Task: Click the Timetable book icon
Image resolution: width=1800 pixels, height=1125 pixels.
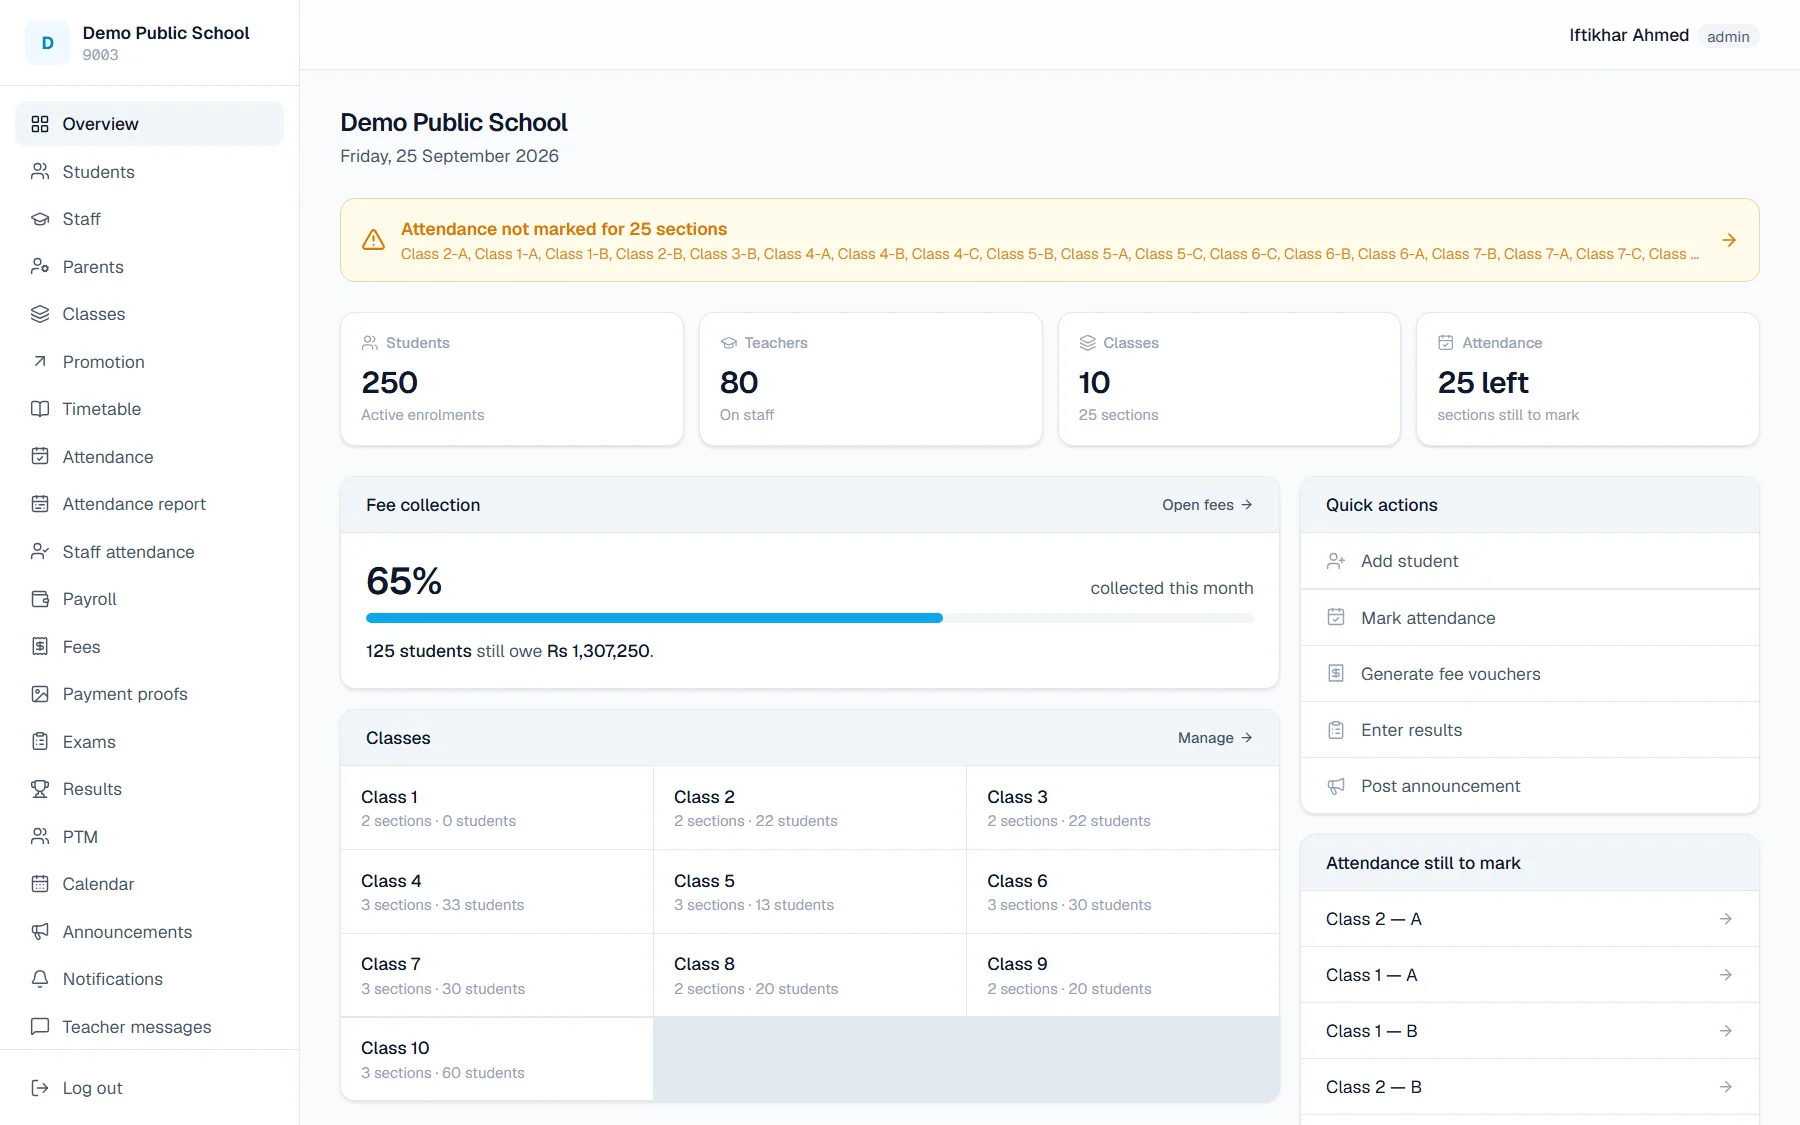Action: pos(40,409)
